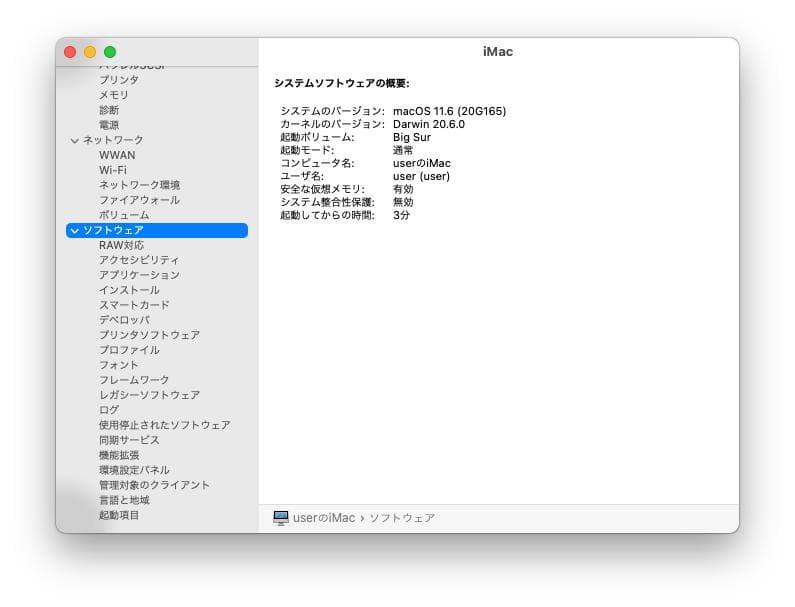Open プロファイル in the sidebar
Image resolution: width=795 pixels, height=607 pixels.
point(129,350)
